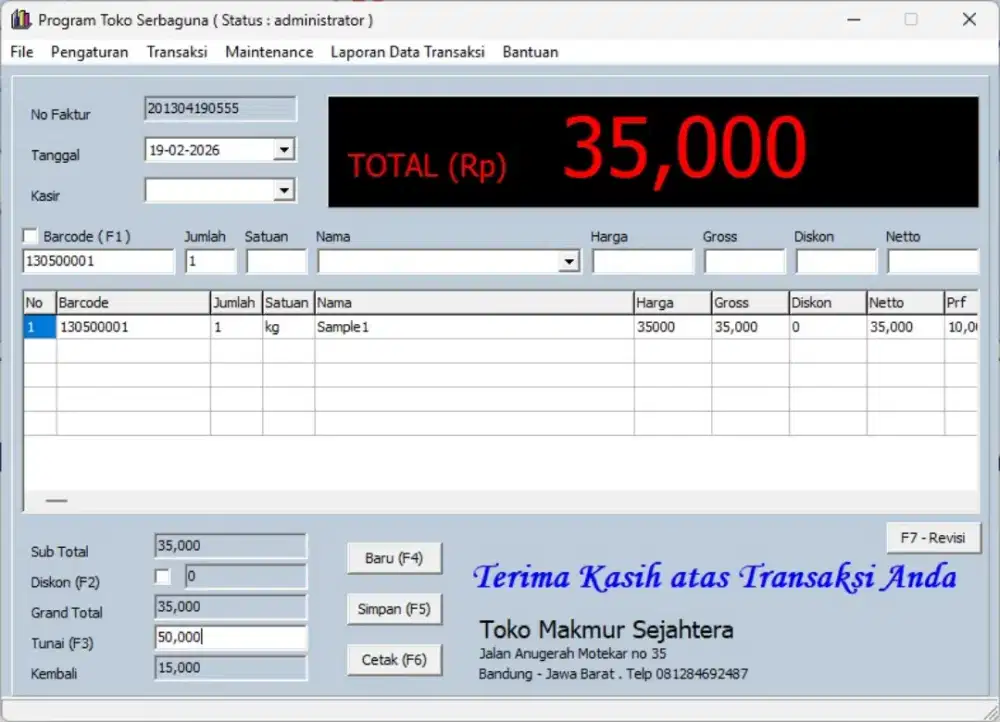Click the Simpan (F5) button
Viewport: 1000px width, 722px height.
click(394, 609)
